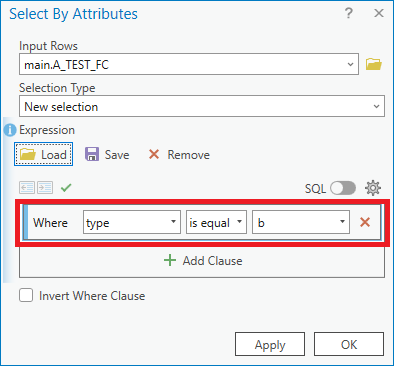Delete the Where clause with red X
Screen dimensions: 394x366
365,222
